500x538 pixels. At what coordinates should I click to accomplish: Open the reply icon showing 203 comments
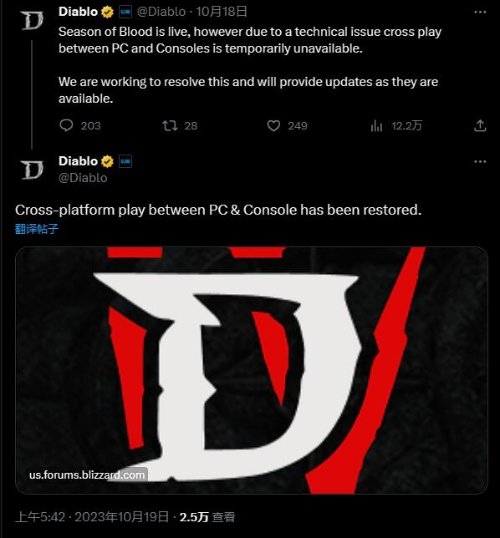[x=66, y=126]
